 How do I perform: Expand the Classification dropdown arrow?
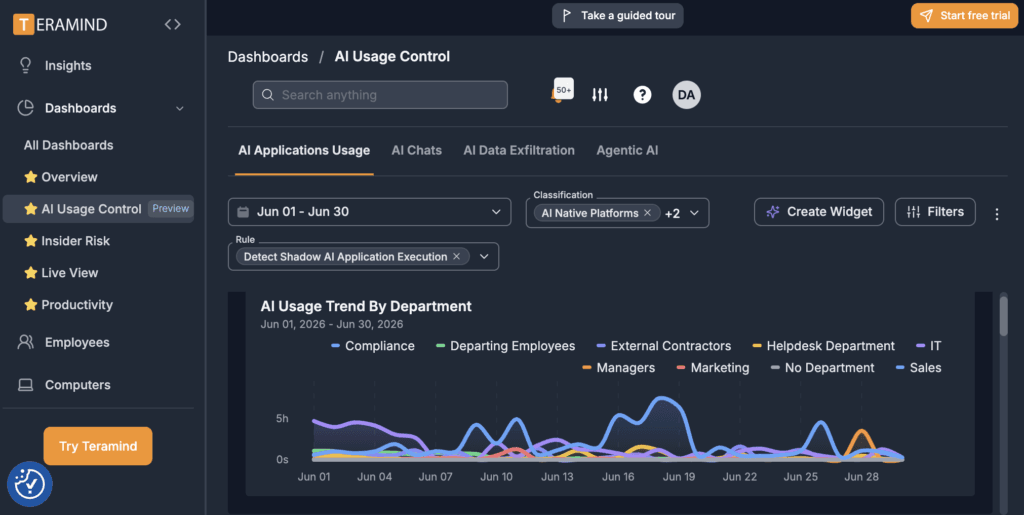(694, 213)
